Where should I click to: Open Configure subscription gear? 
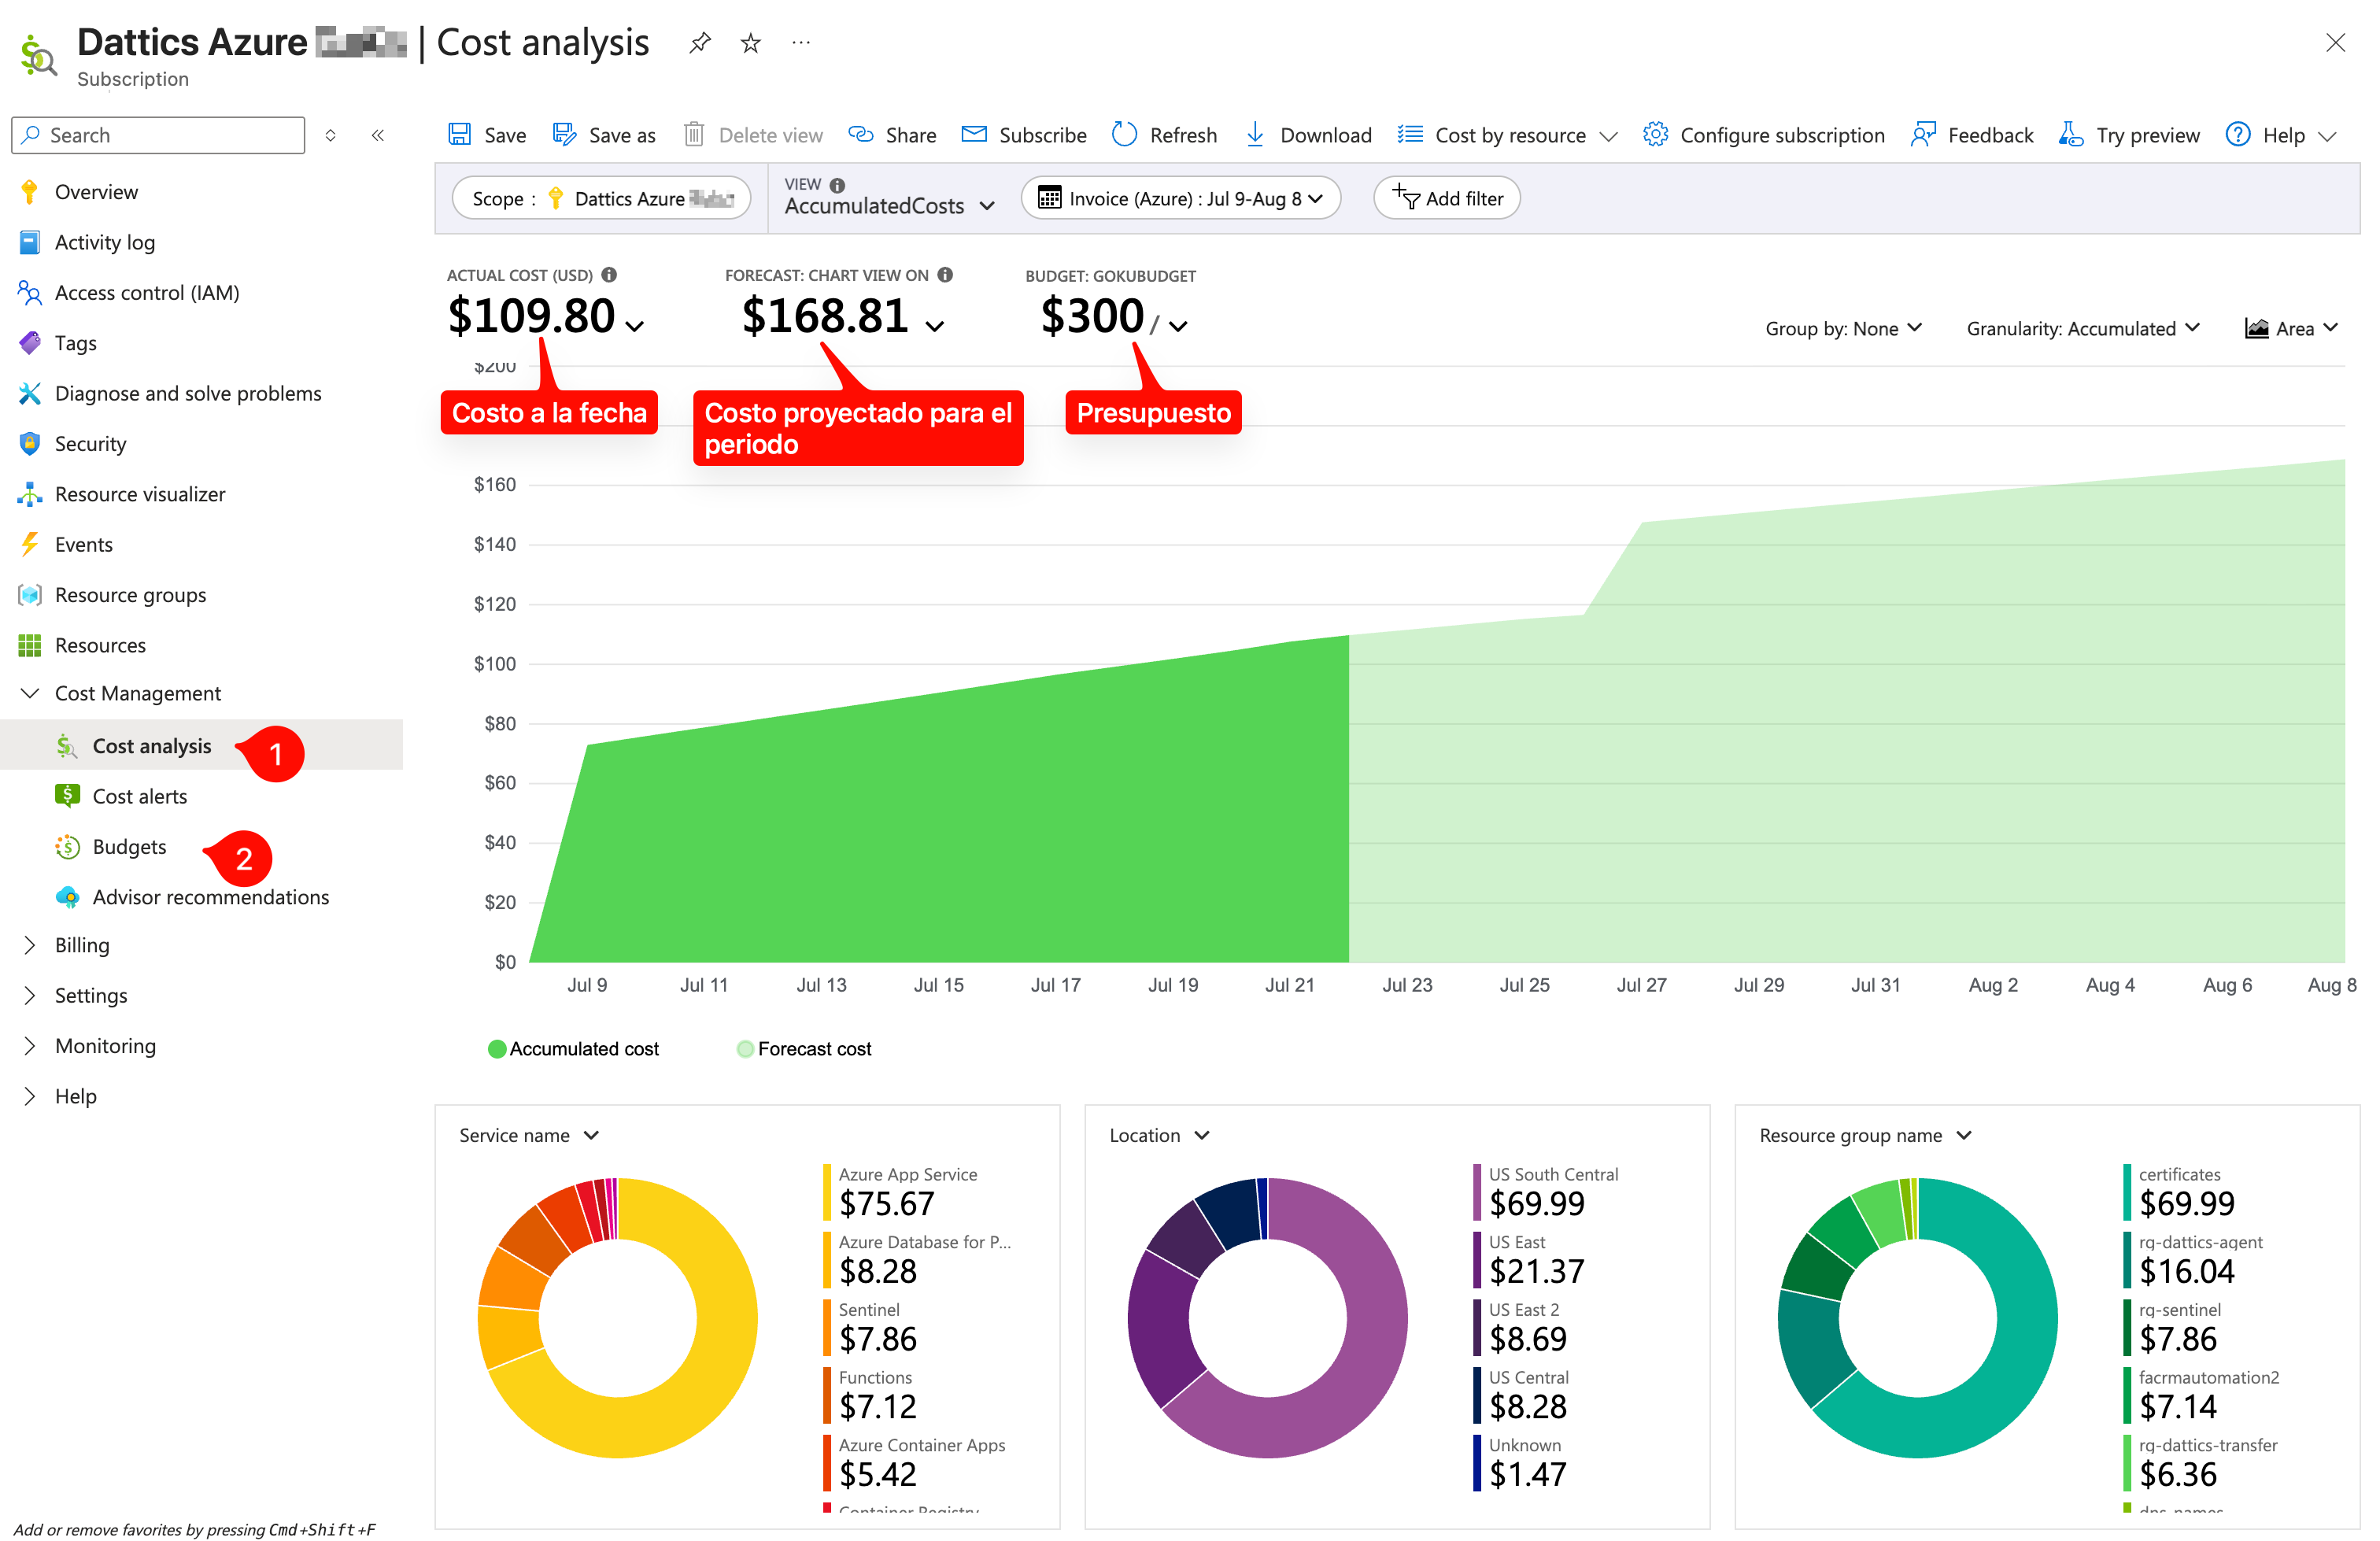coord(1655,135)
